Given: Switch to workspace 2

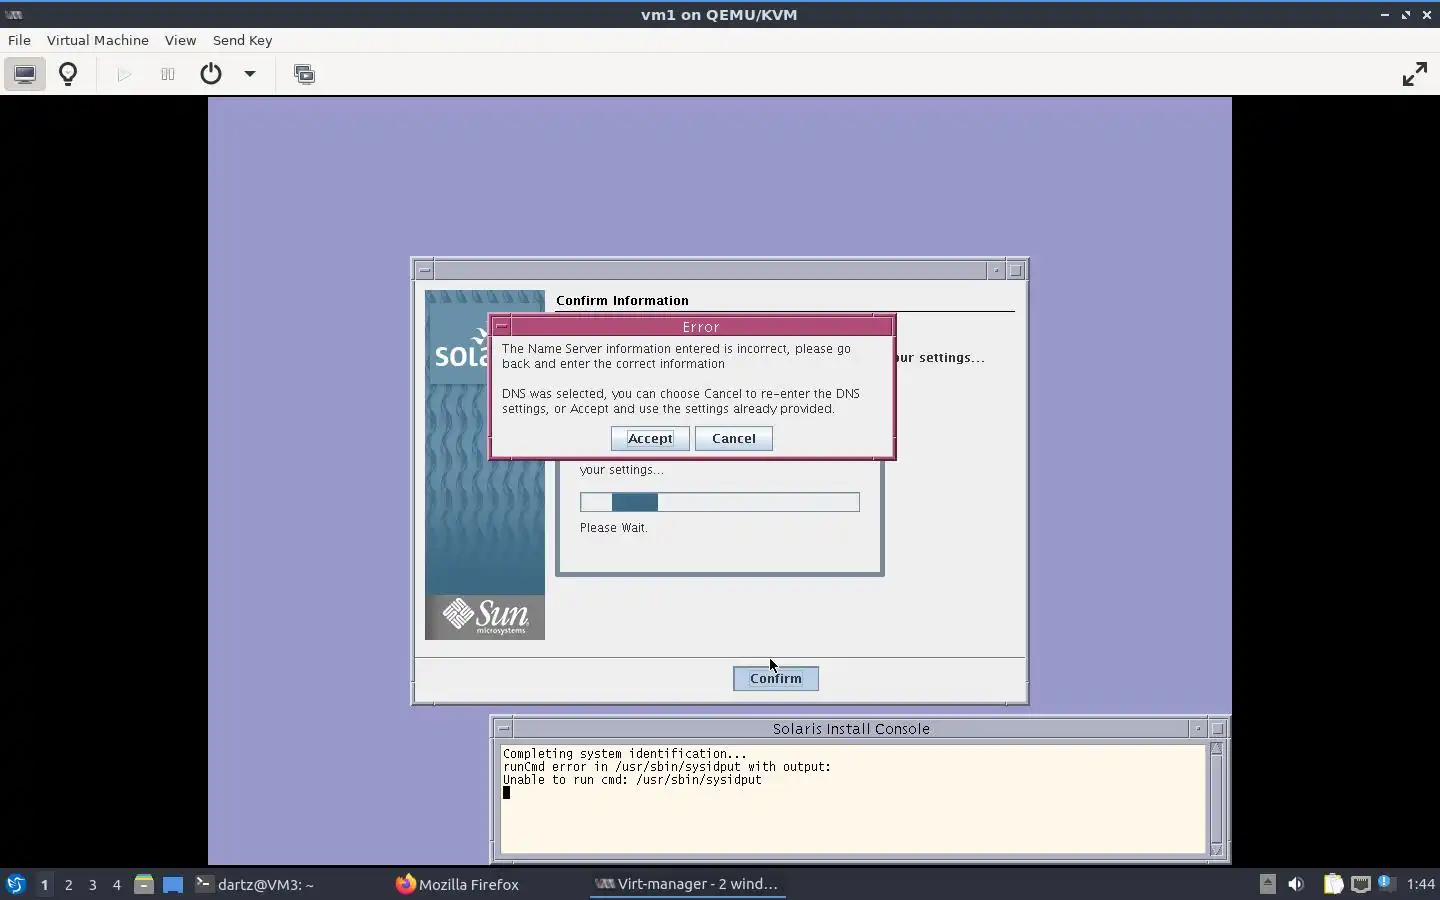Looking at the screenshot, I should (68, 884).
